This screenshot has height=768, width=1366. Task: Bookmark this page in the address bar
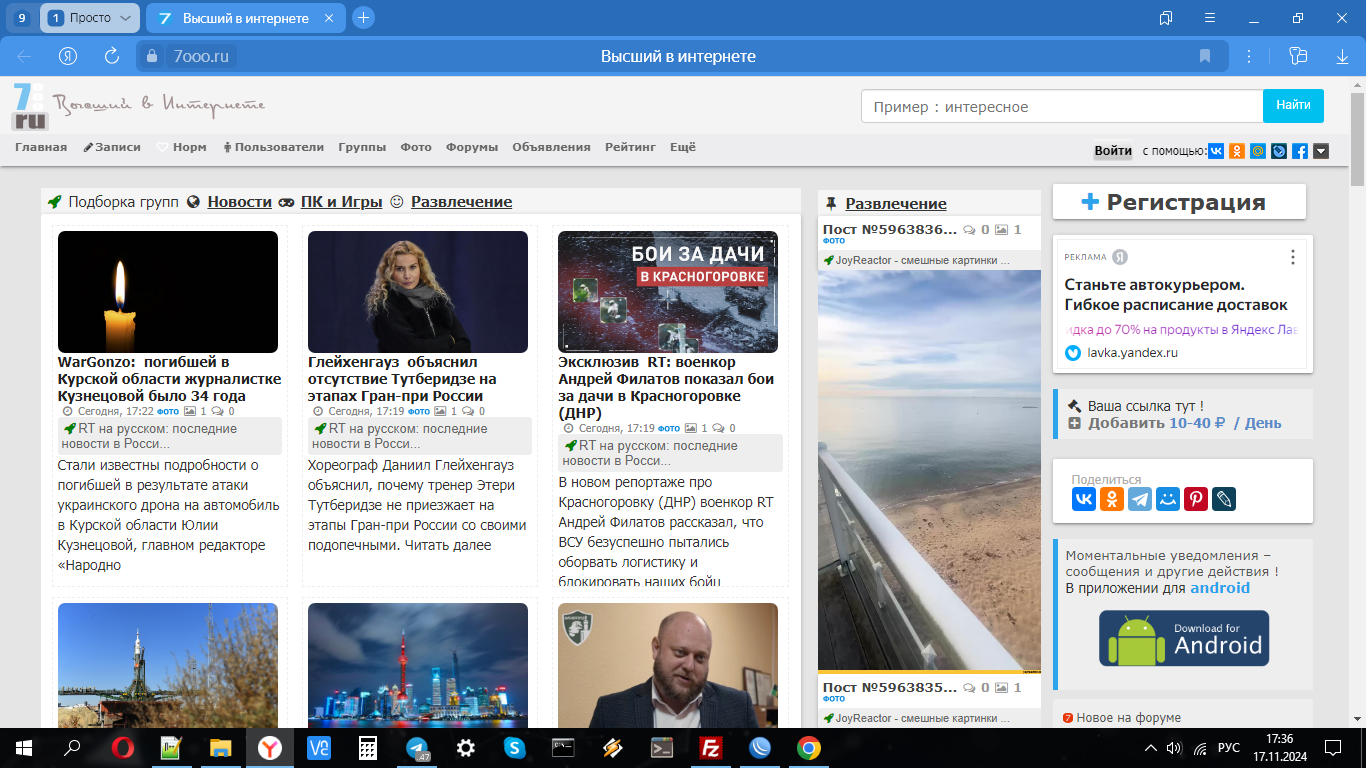pos(1205,56)
